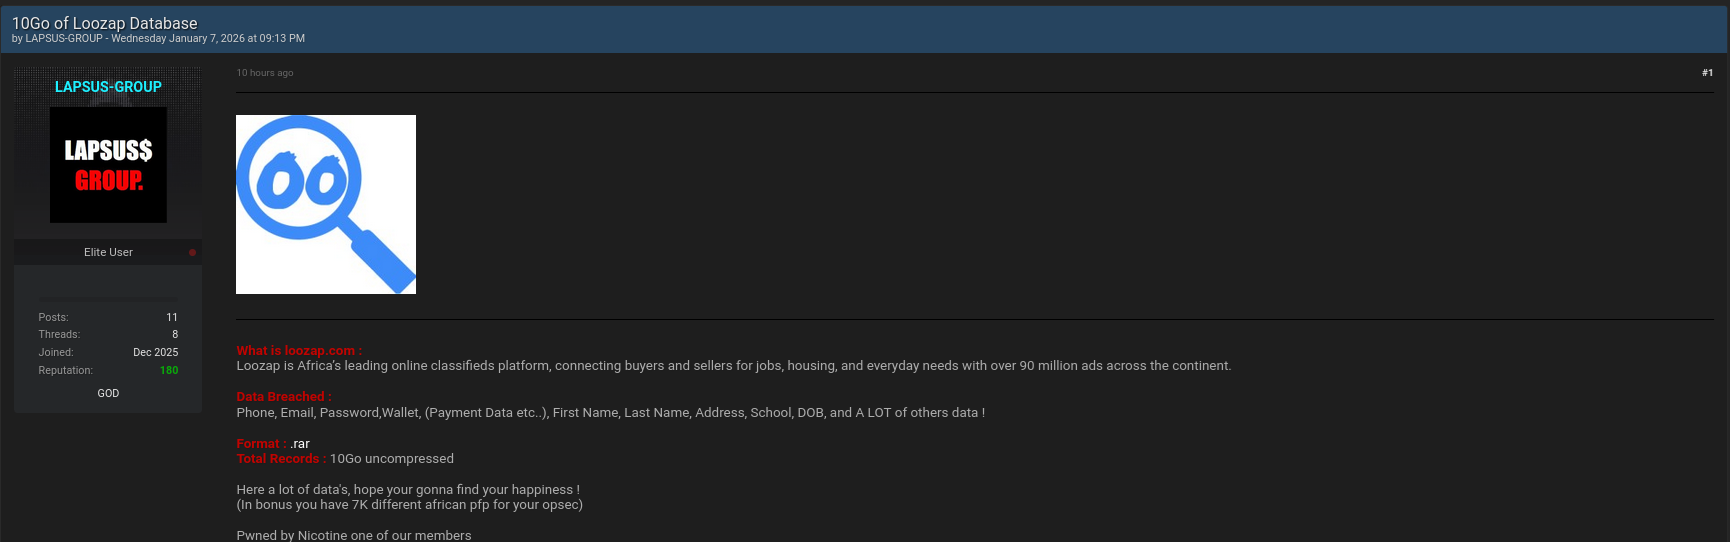Click the red offline status dot

pyautogui.click(x=192, y=252)
